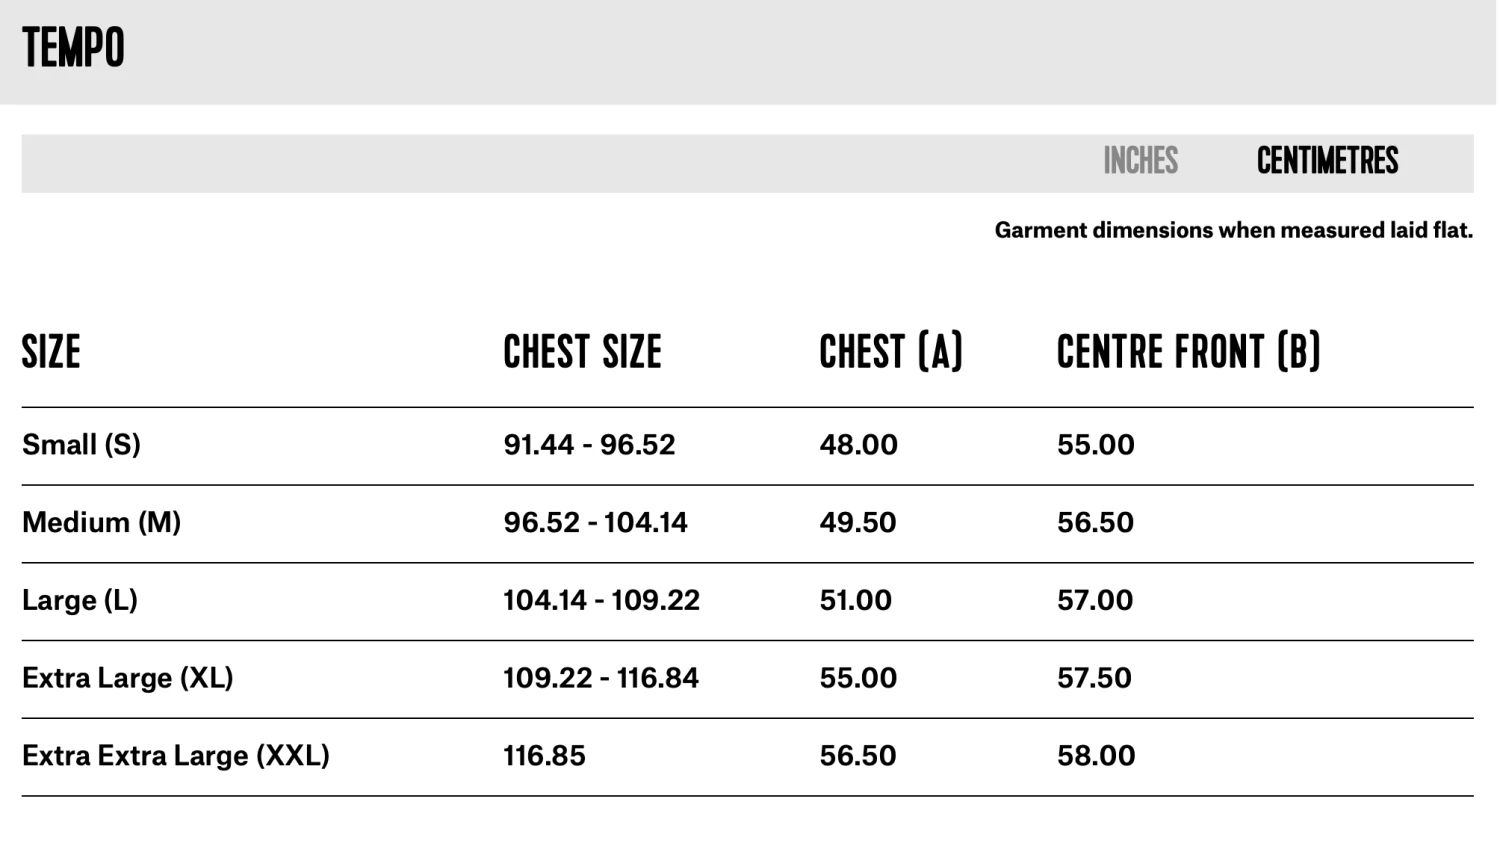Click the Chest Size column header
The image size is (1500, 855).
(582, 352)
